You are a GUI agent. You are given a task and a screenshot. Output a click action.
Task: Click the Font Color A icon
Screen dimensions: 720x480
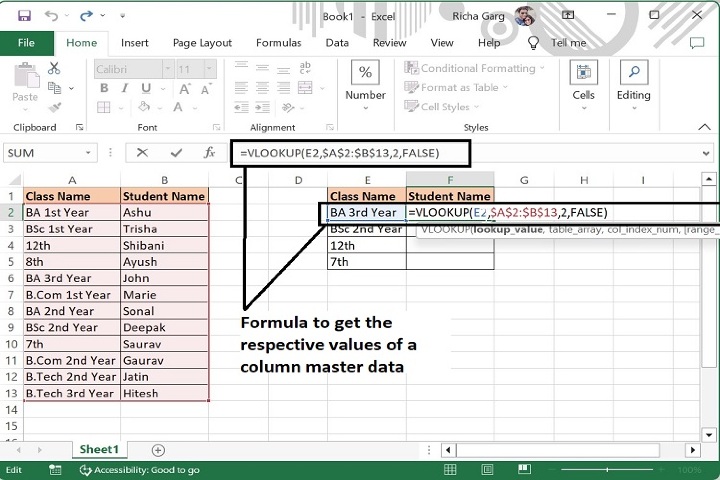[x=178, y=107]
